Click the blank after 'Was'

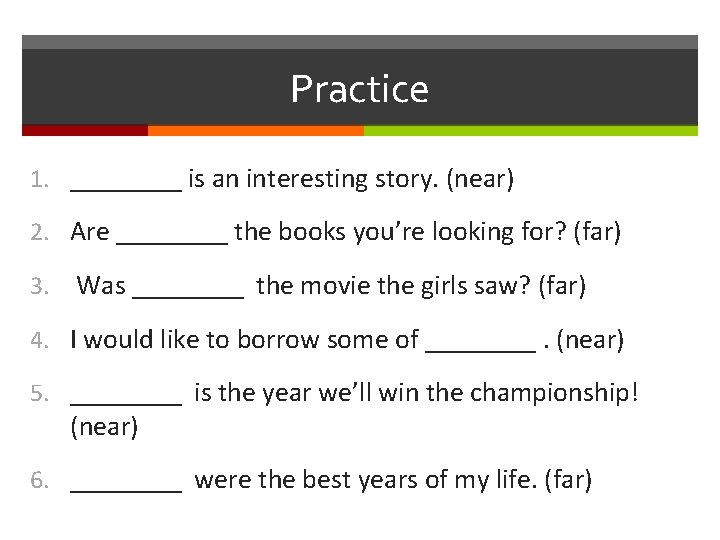click(188, 288)
